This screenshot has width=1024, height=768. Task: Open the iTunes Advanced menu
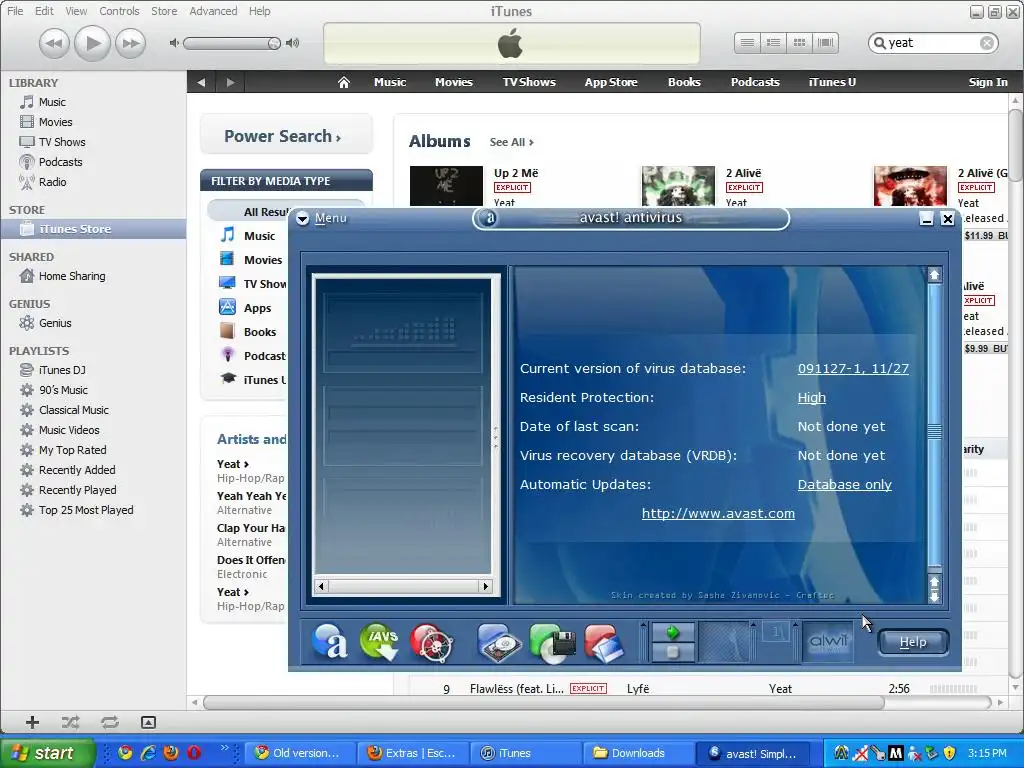[213, 11]
